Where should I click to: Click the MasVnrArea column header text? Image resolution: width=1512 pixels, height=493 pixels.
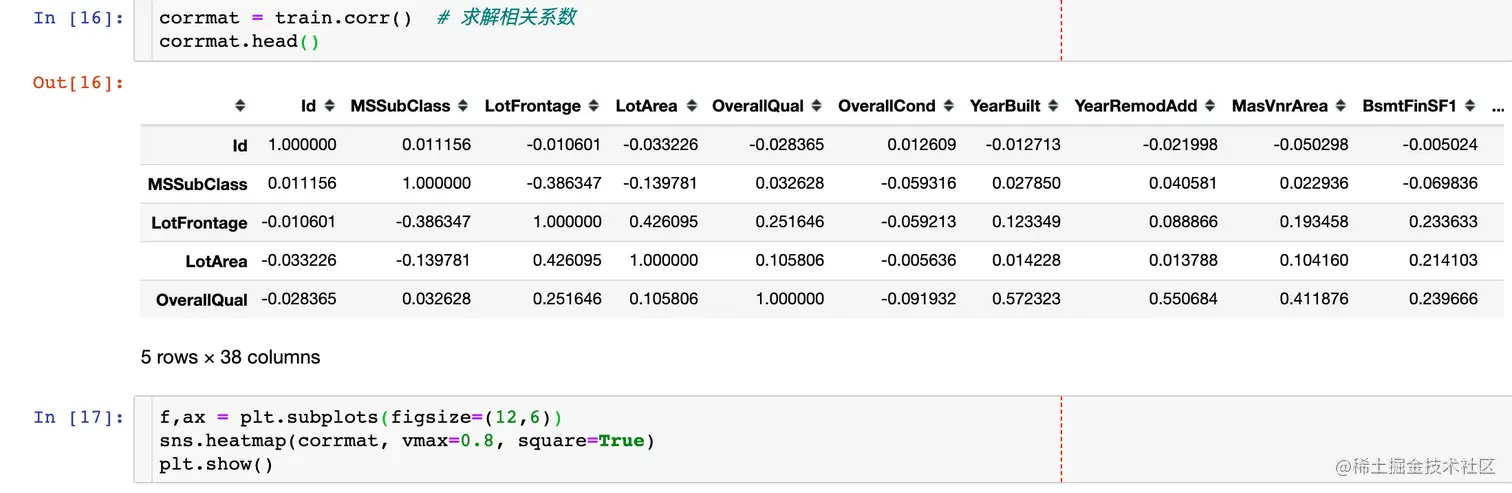coord(1280,106)
